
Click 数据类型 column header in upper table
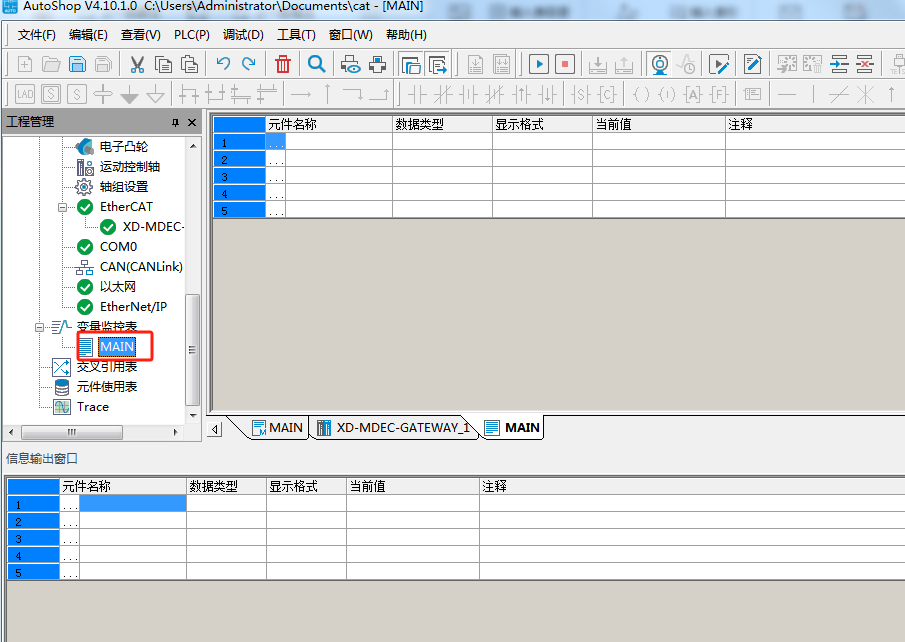442,124
